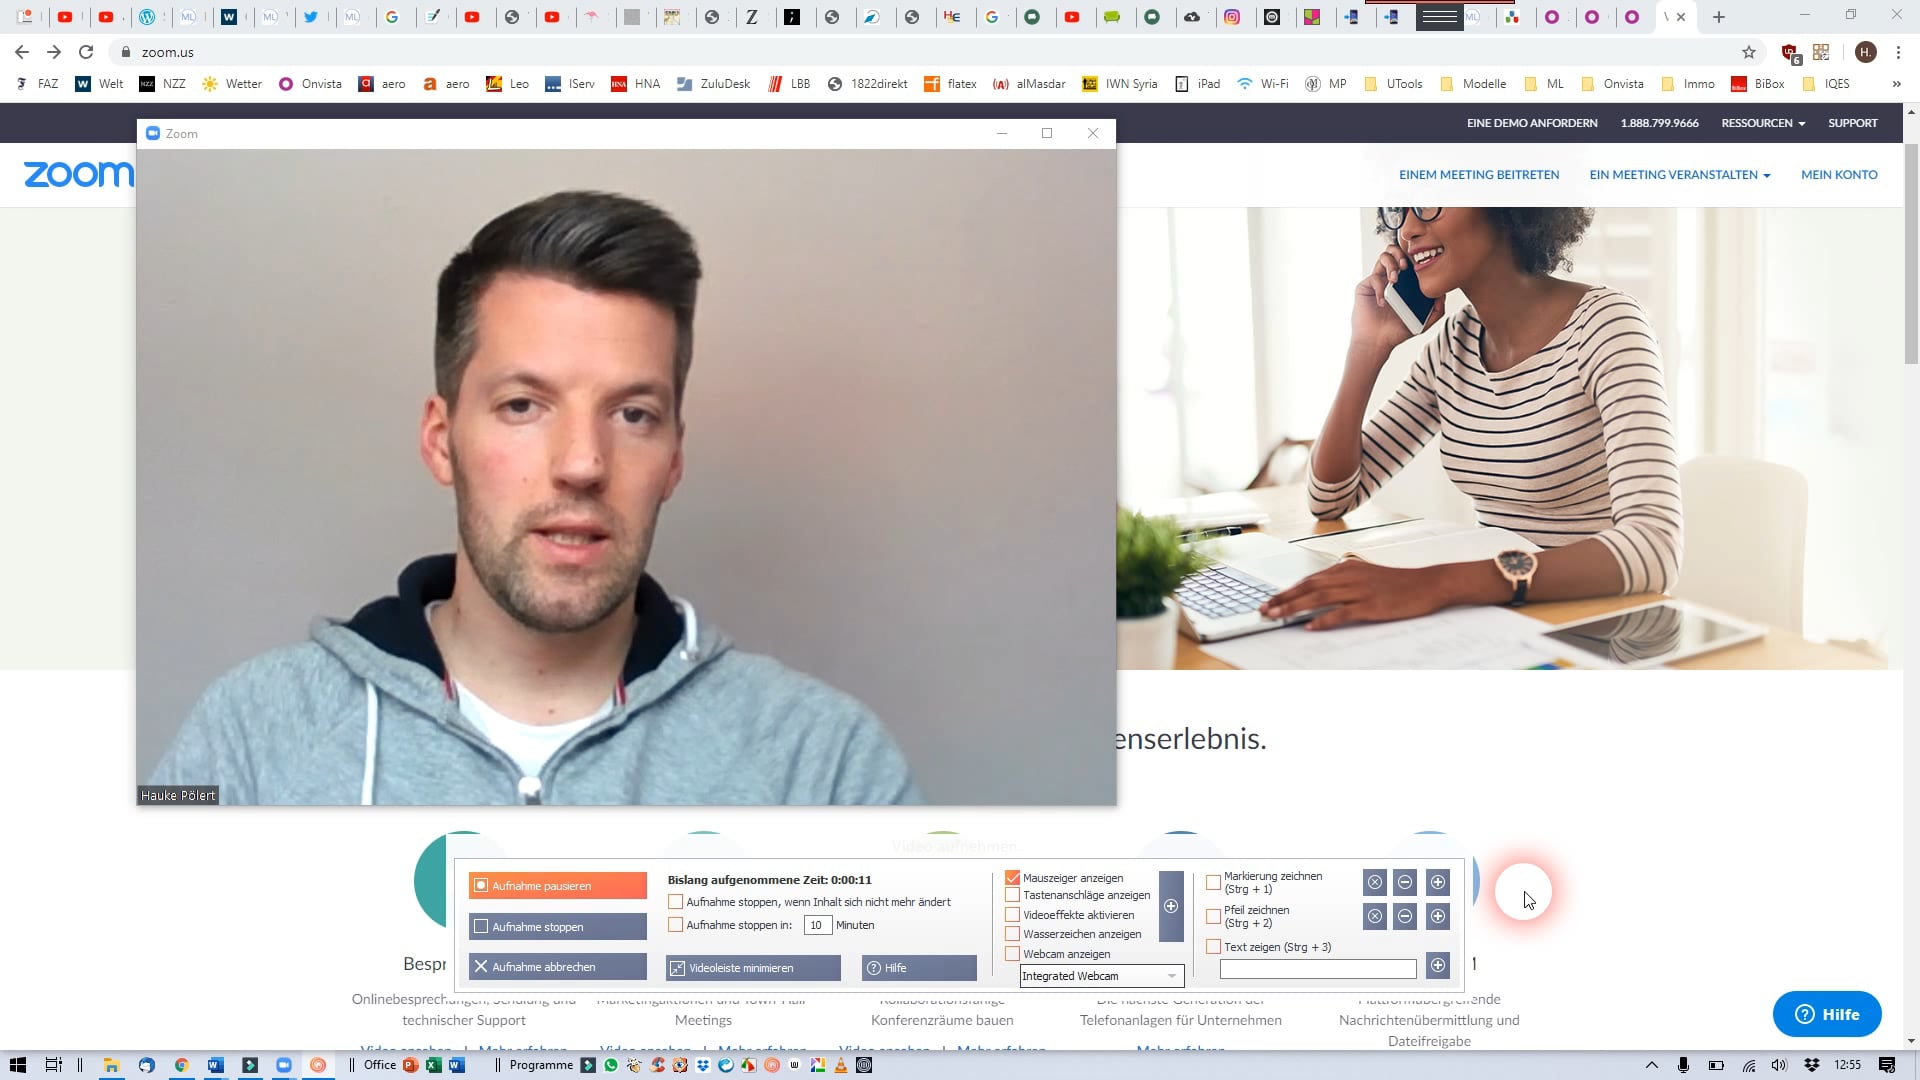Minimize video bar with Videoleiste minimieren
The width and height of the screenshot is (1920, 1080).
753,968
